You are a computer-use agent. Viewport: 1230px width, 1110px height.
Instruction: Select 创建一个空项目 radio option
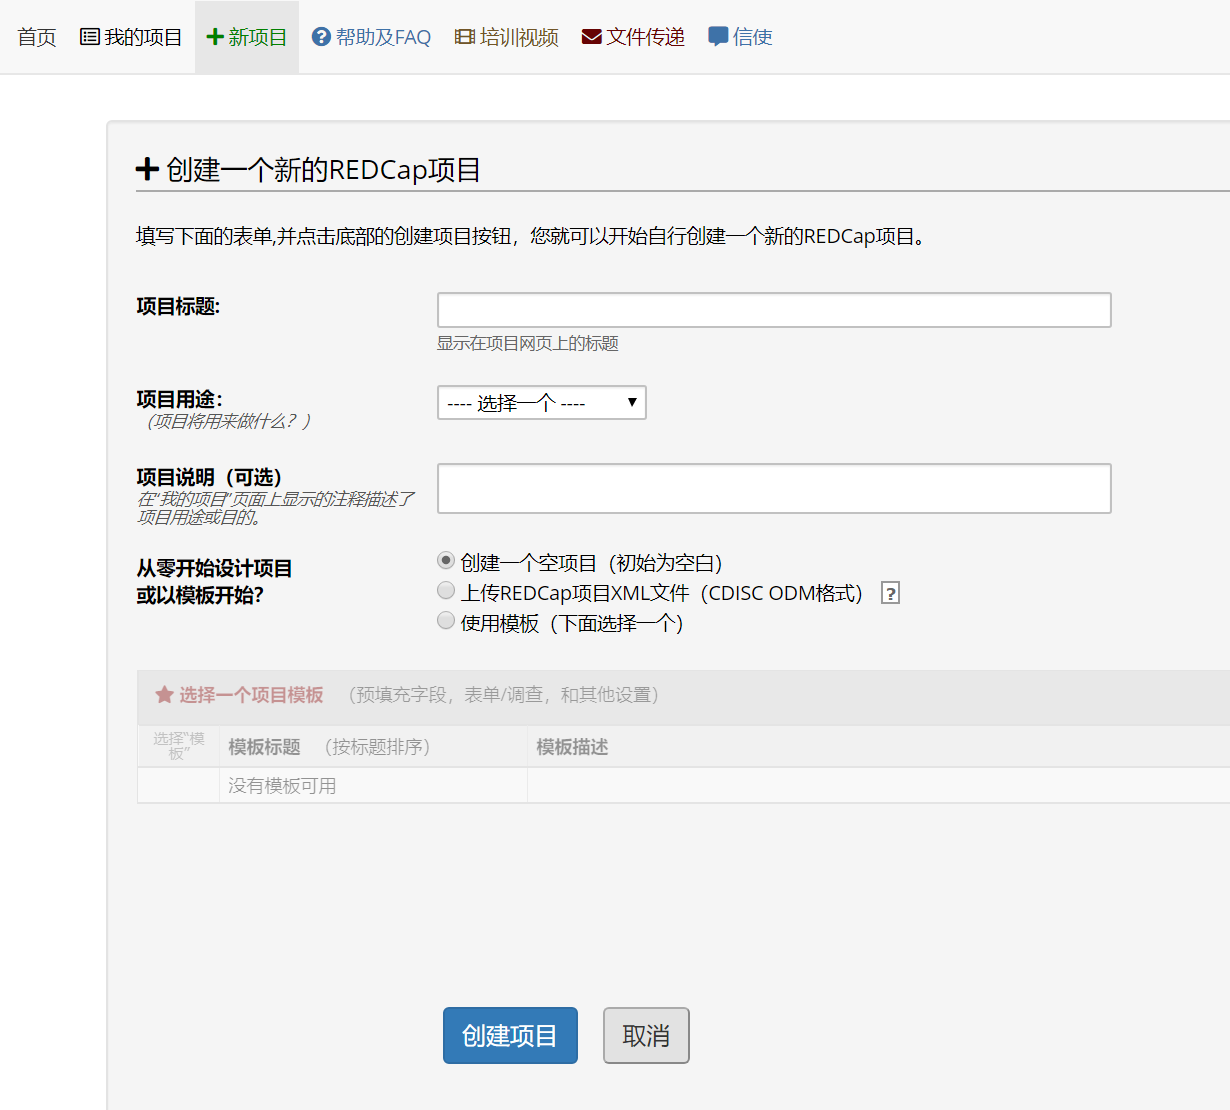click(446, 561)
